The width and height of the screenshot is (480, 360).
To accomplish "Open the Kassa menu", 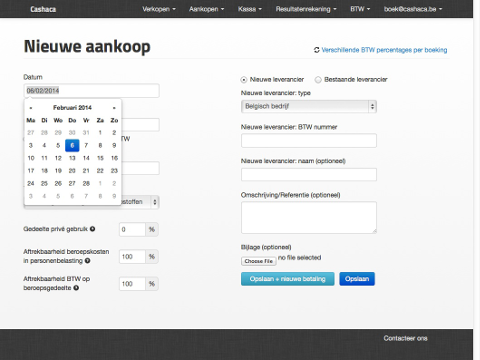I will (x=250, y=9).
